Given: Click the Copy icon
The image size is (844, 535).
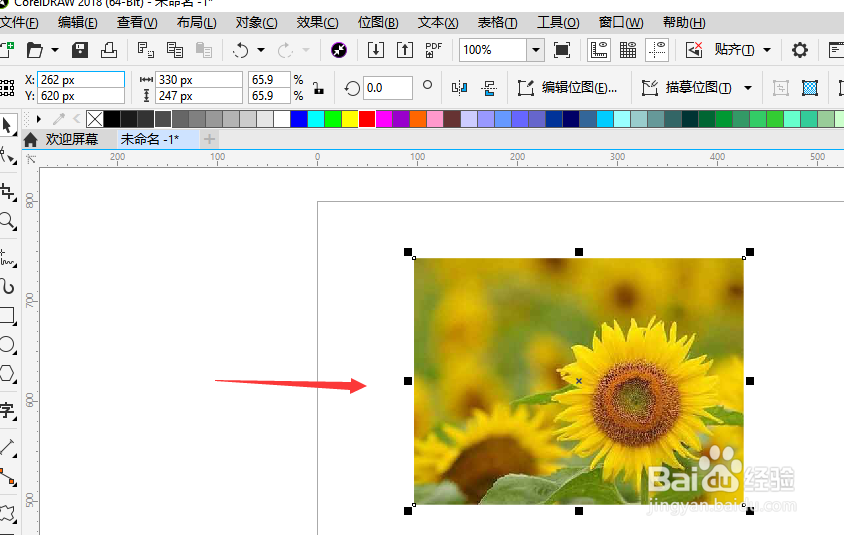Looking at the screenshot, I should tap(174, 50).
